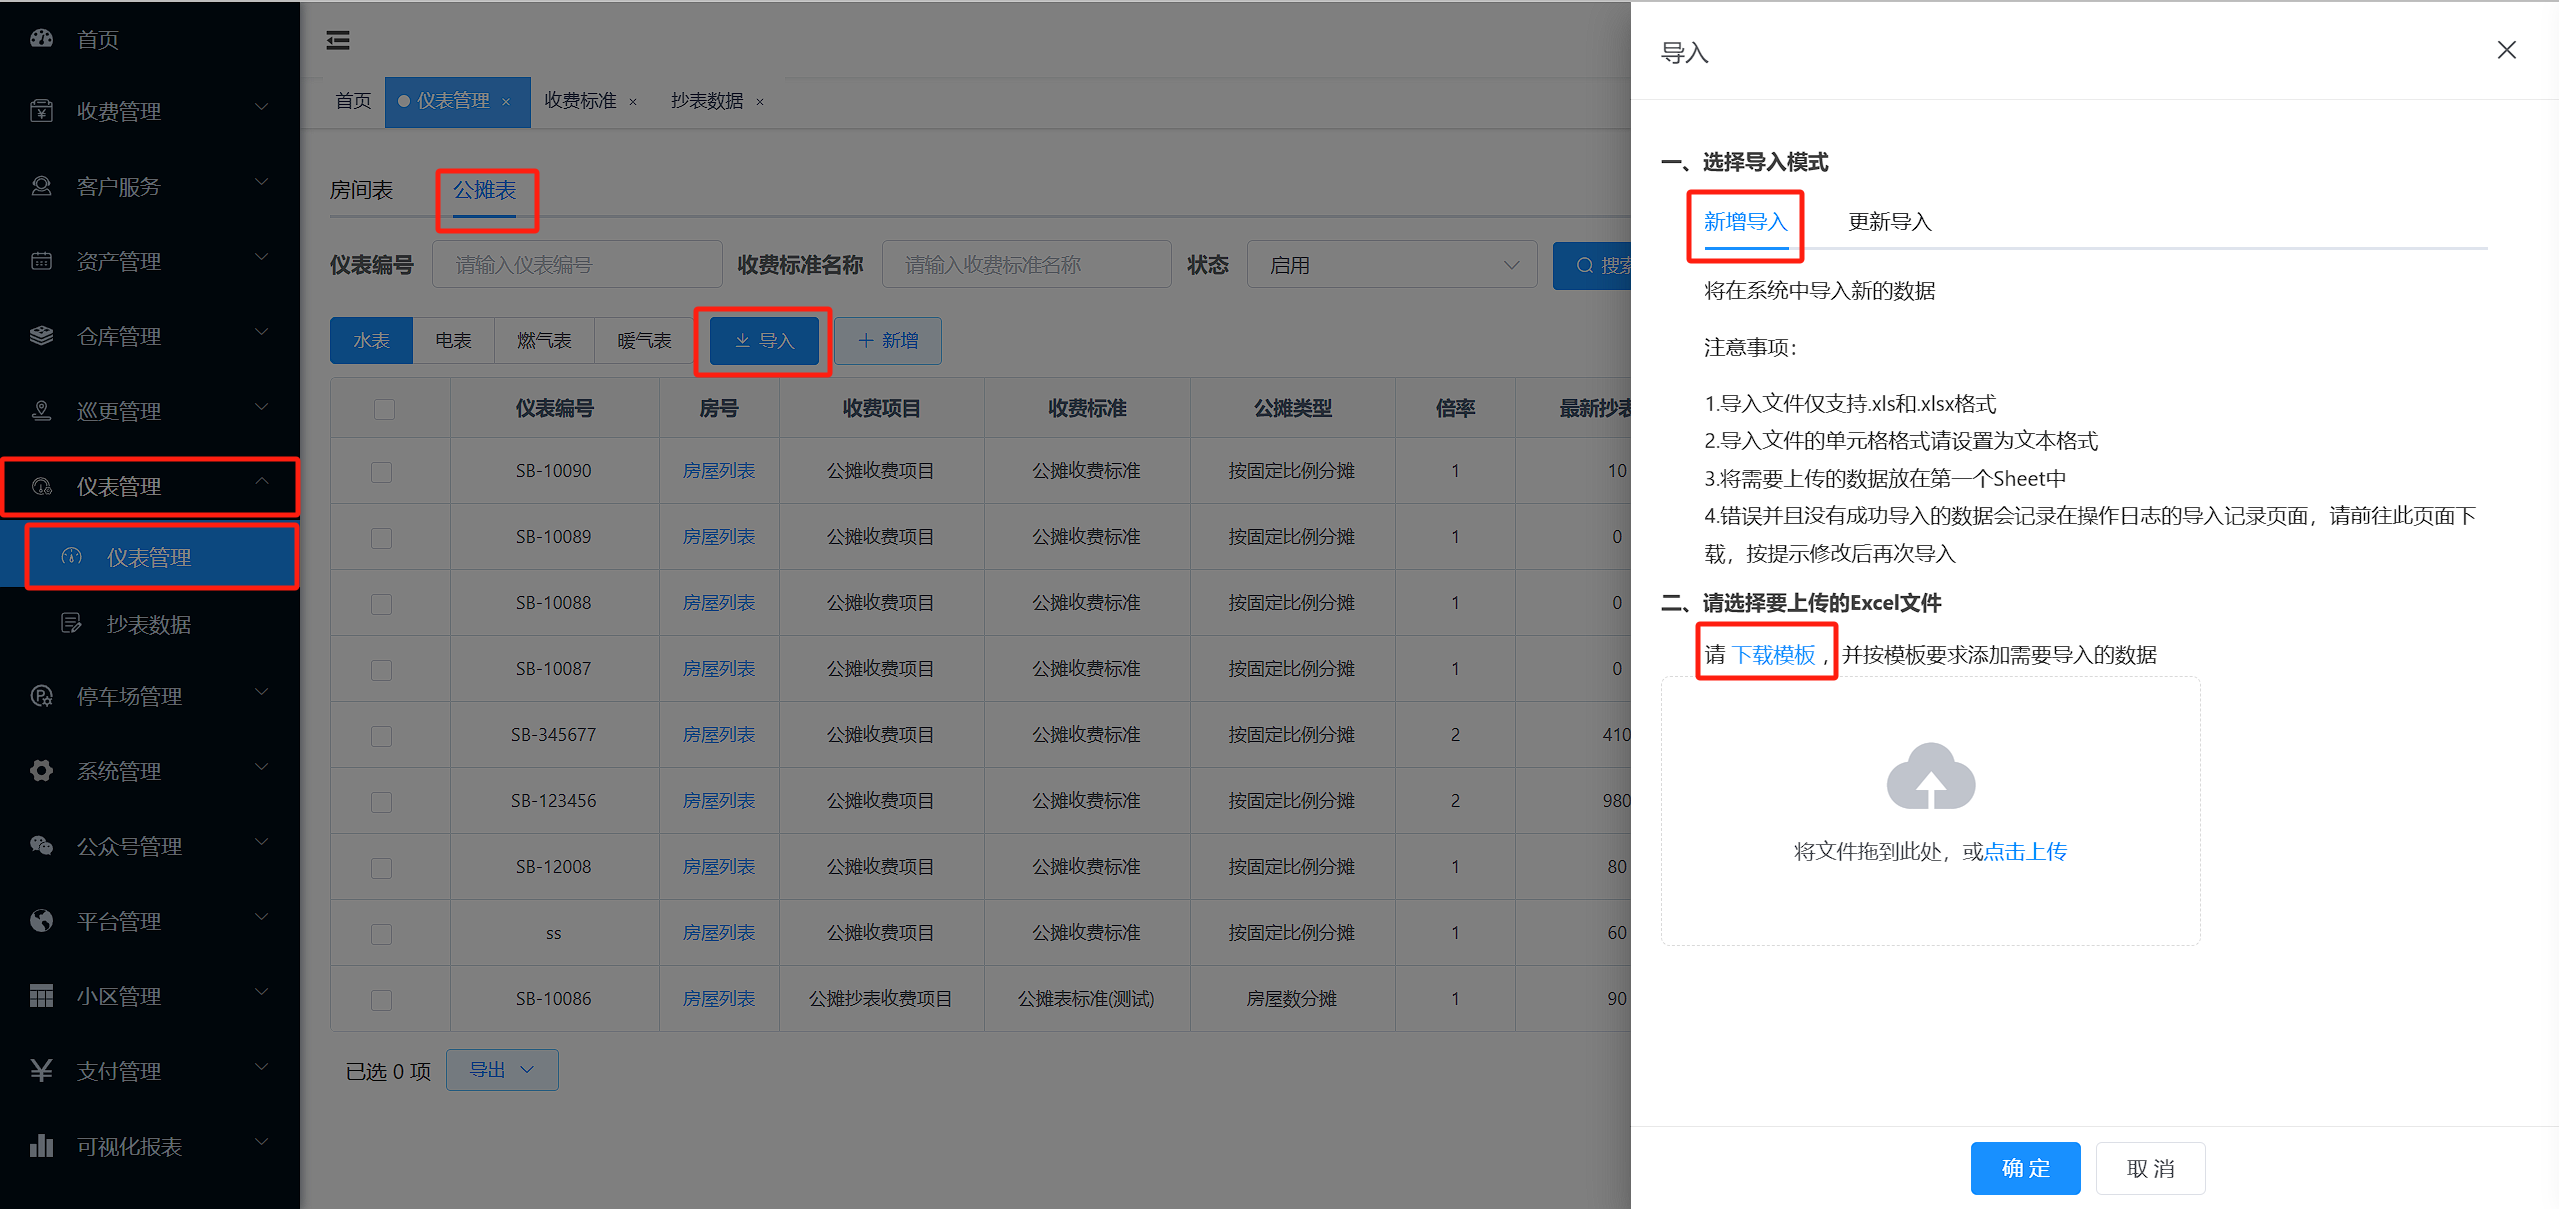Click the 平台管理 globe icon
This screenshot has width=2559, height=1209.
click(41, 921)
